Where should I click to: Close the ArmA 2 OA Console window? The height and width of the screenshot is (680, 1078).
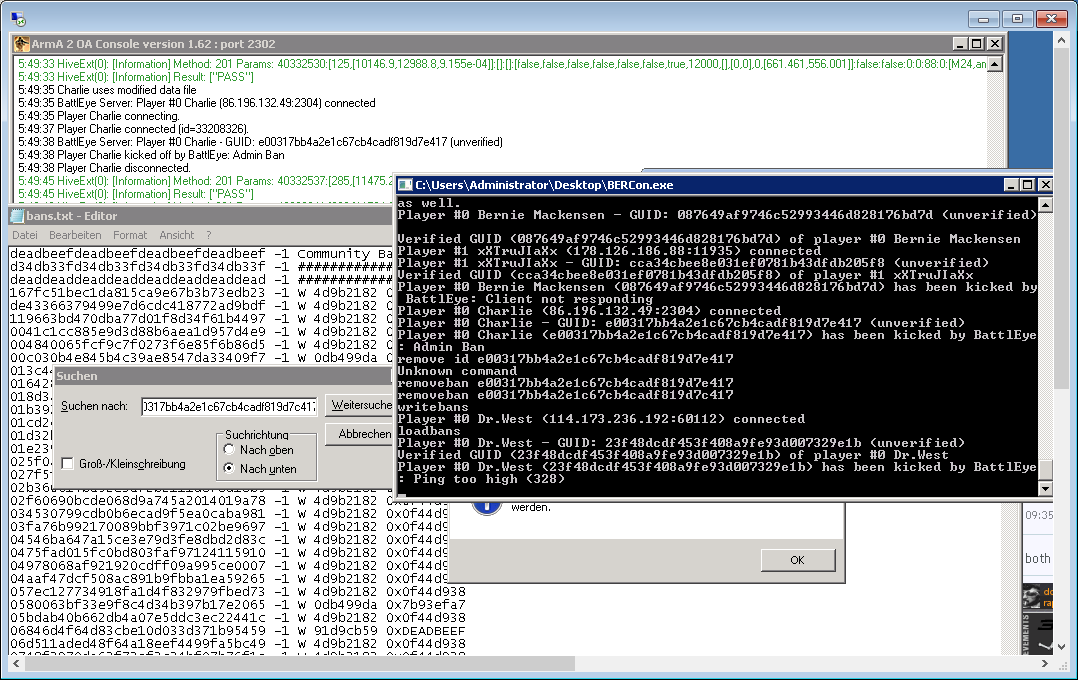[x=994, y=44]
